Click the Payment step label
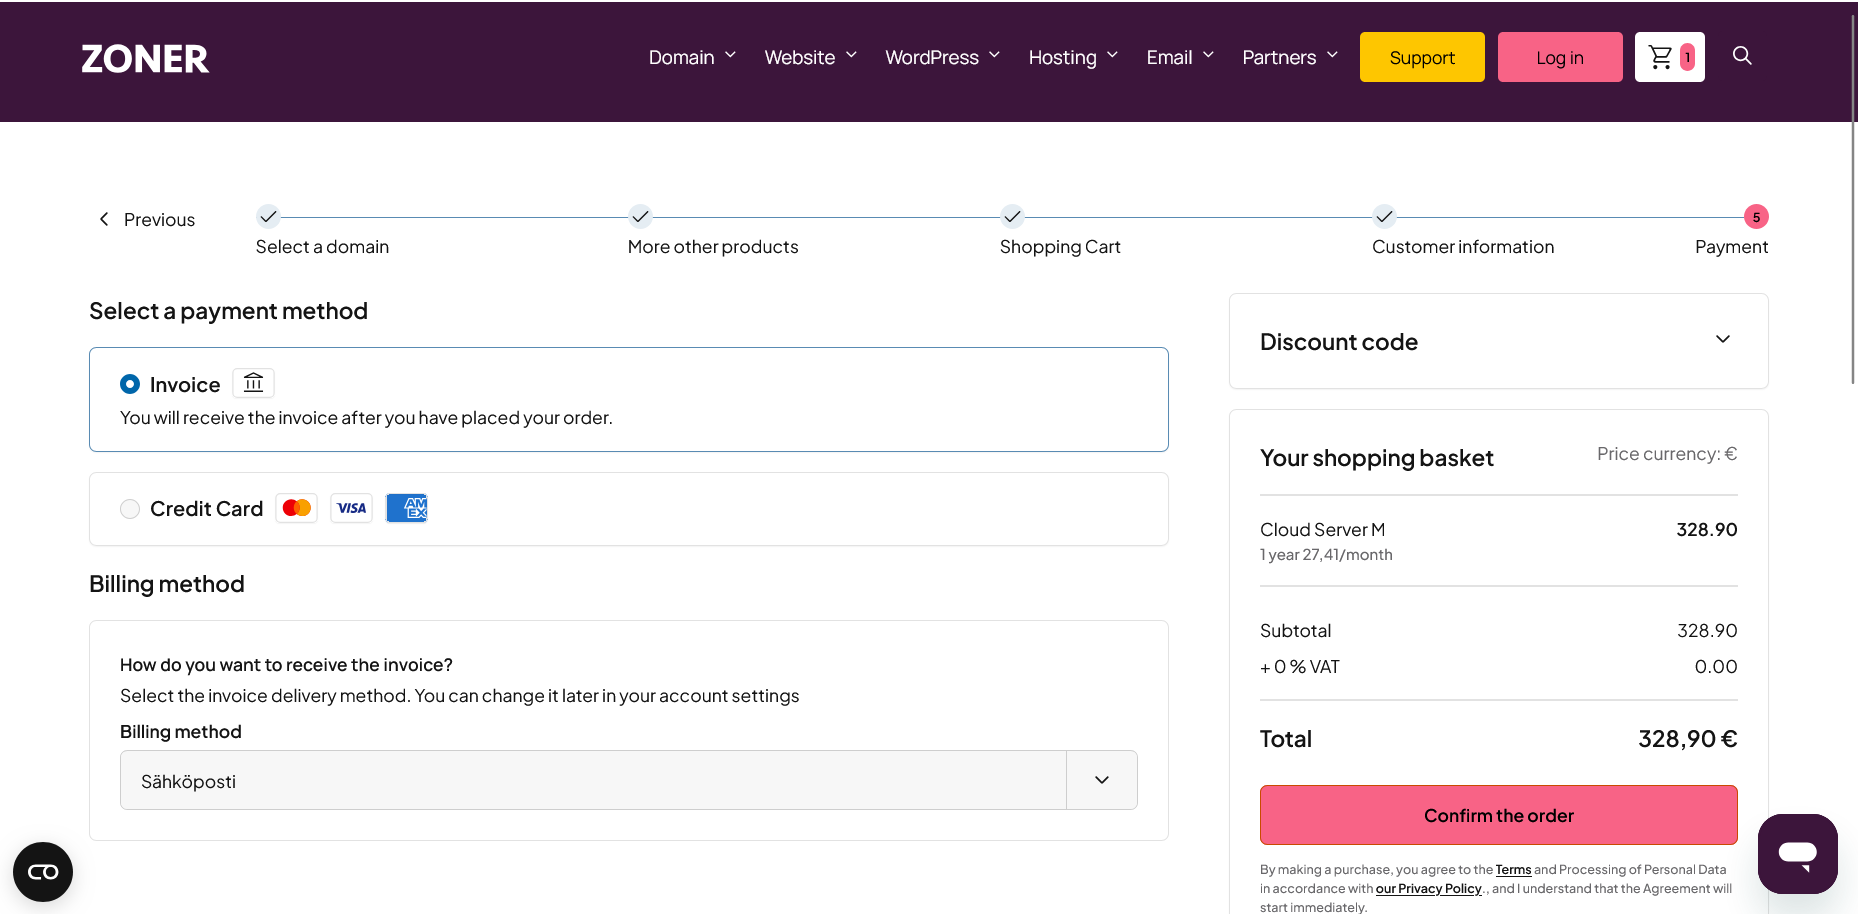This screenshot has width=1858, height=915. click(1731, 247)
